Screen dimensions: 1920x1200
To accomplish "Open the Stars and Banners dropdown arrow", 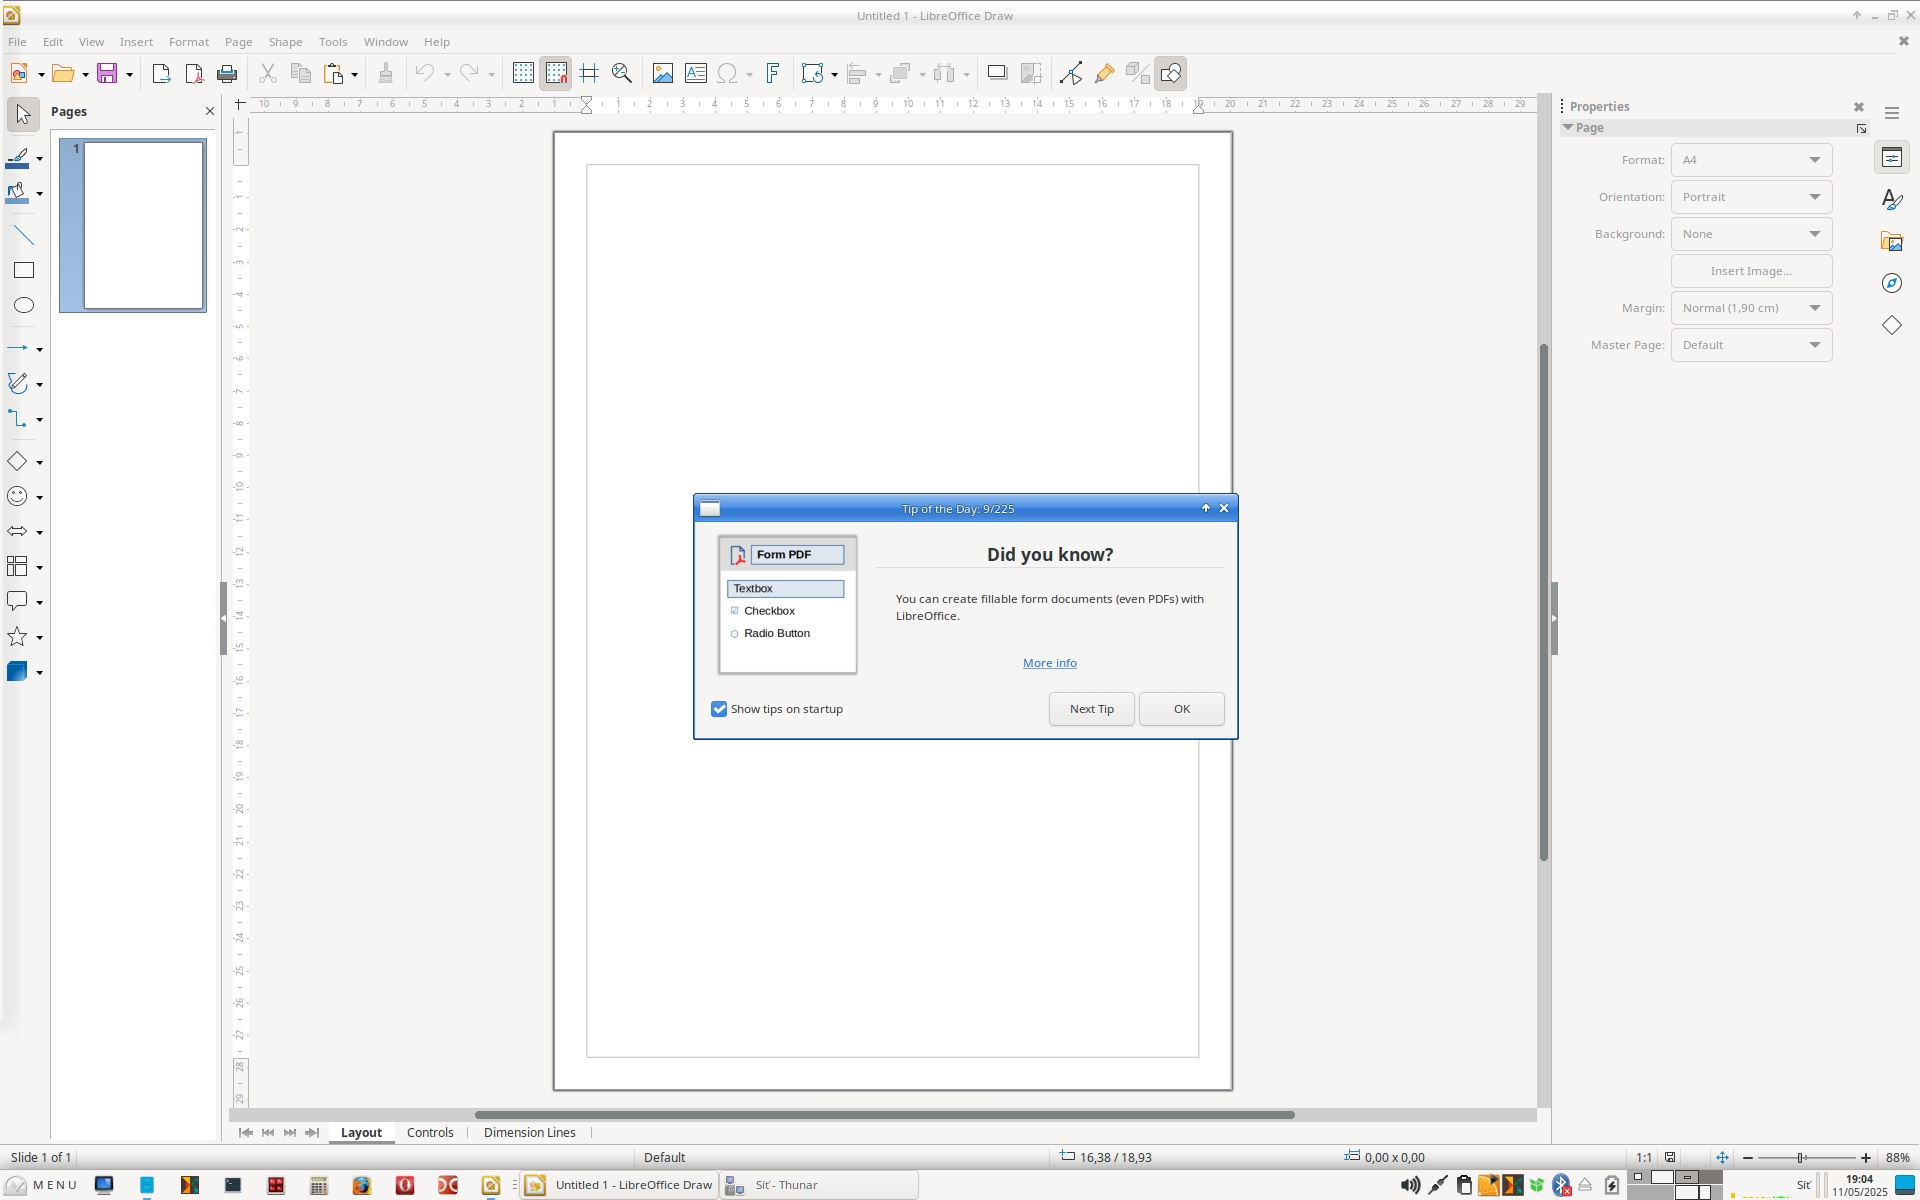I will coord(39,637).
